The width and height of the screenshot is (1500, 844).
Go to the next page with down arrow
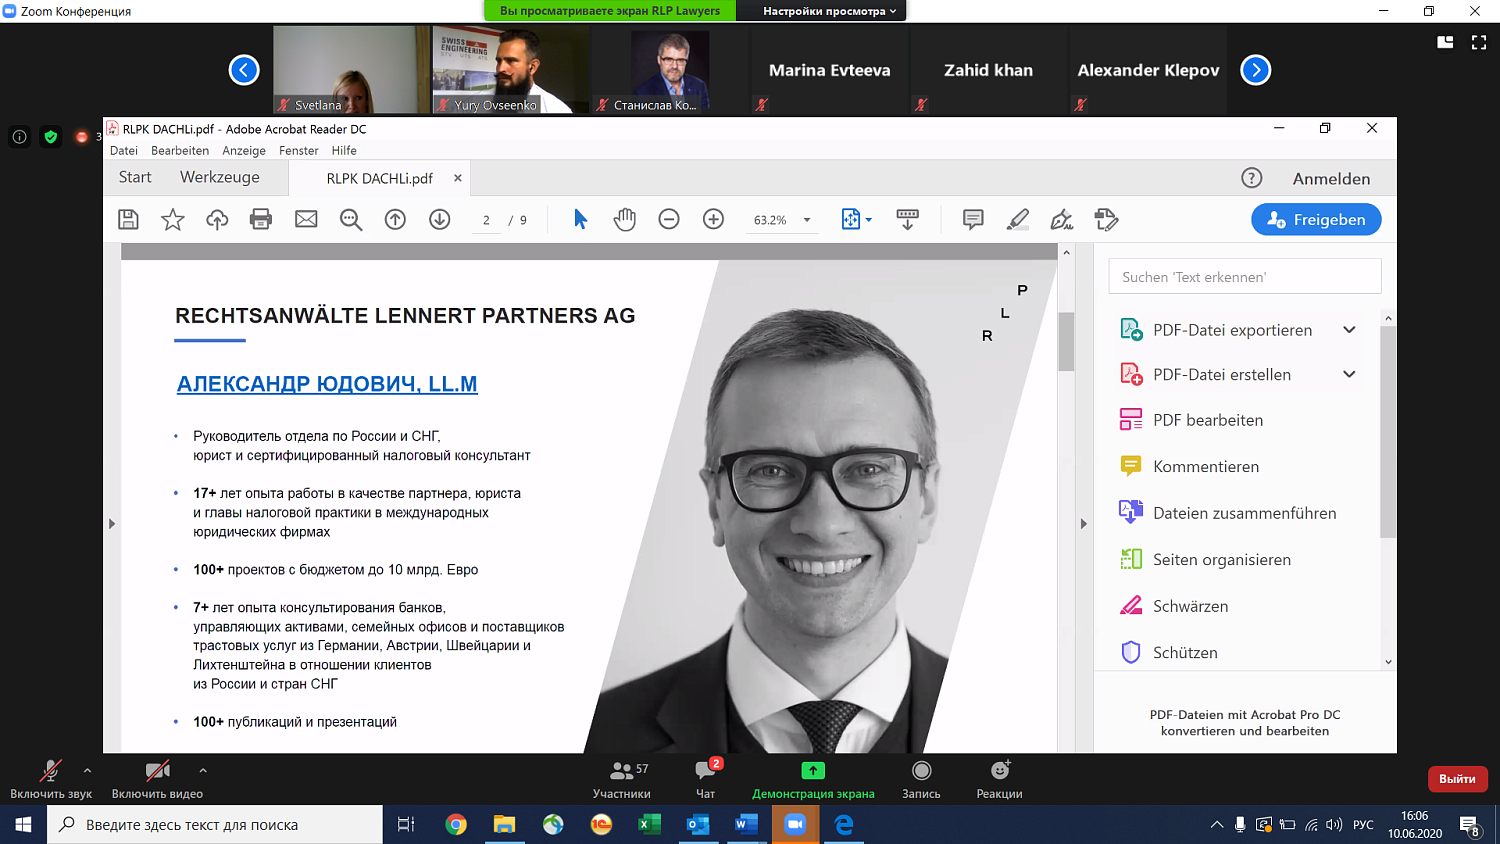click(440, 220)
